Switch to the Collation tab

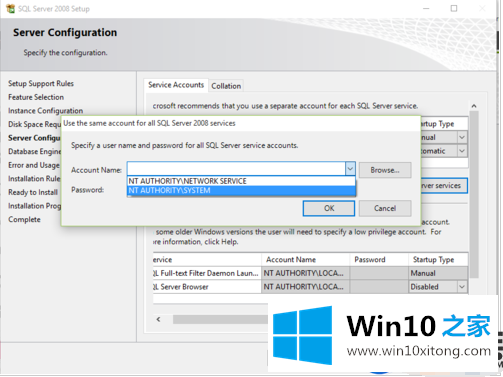[226, 86]
